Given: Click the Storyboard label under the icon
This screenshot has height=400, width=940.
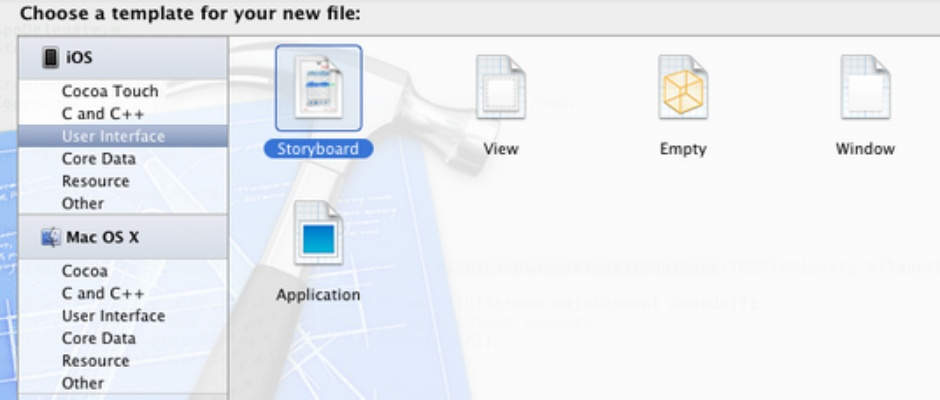Looking at the screenshot, I should point(318,149).
